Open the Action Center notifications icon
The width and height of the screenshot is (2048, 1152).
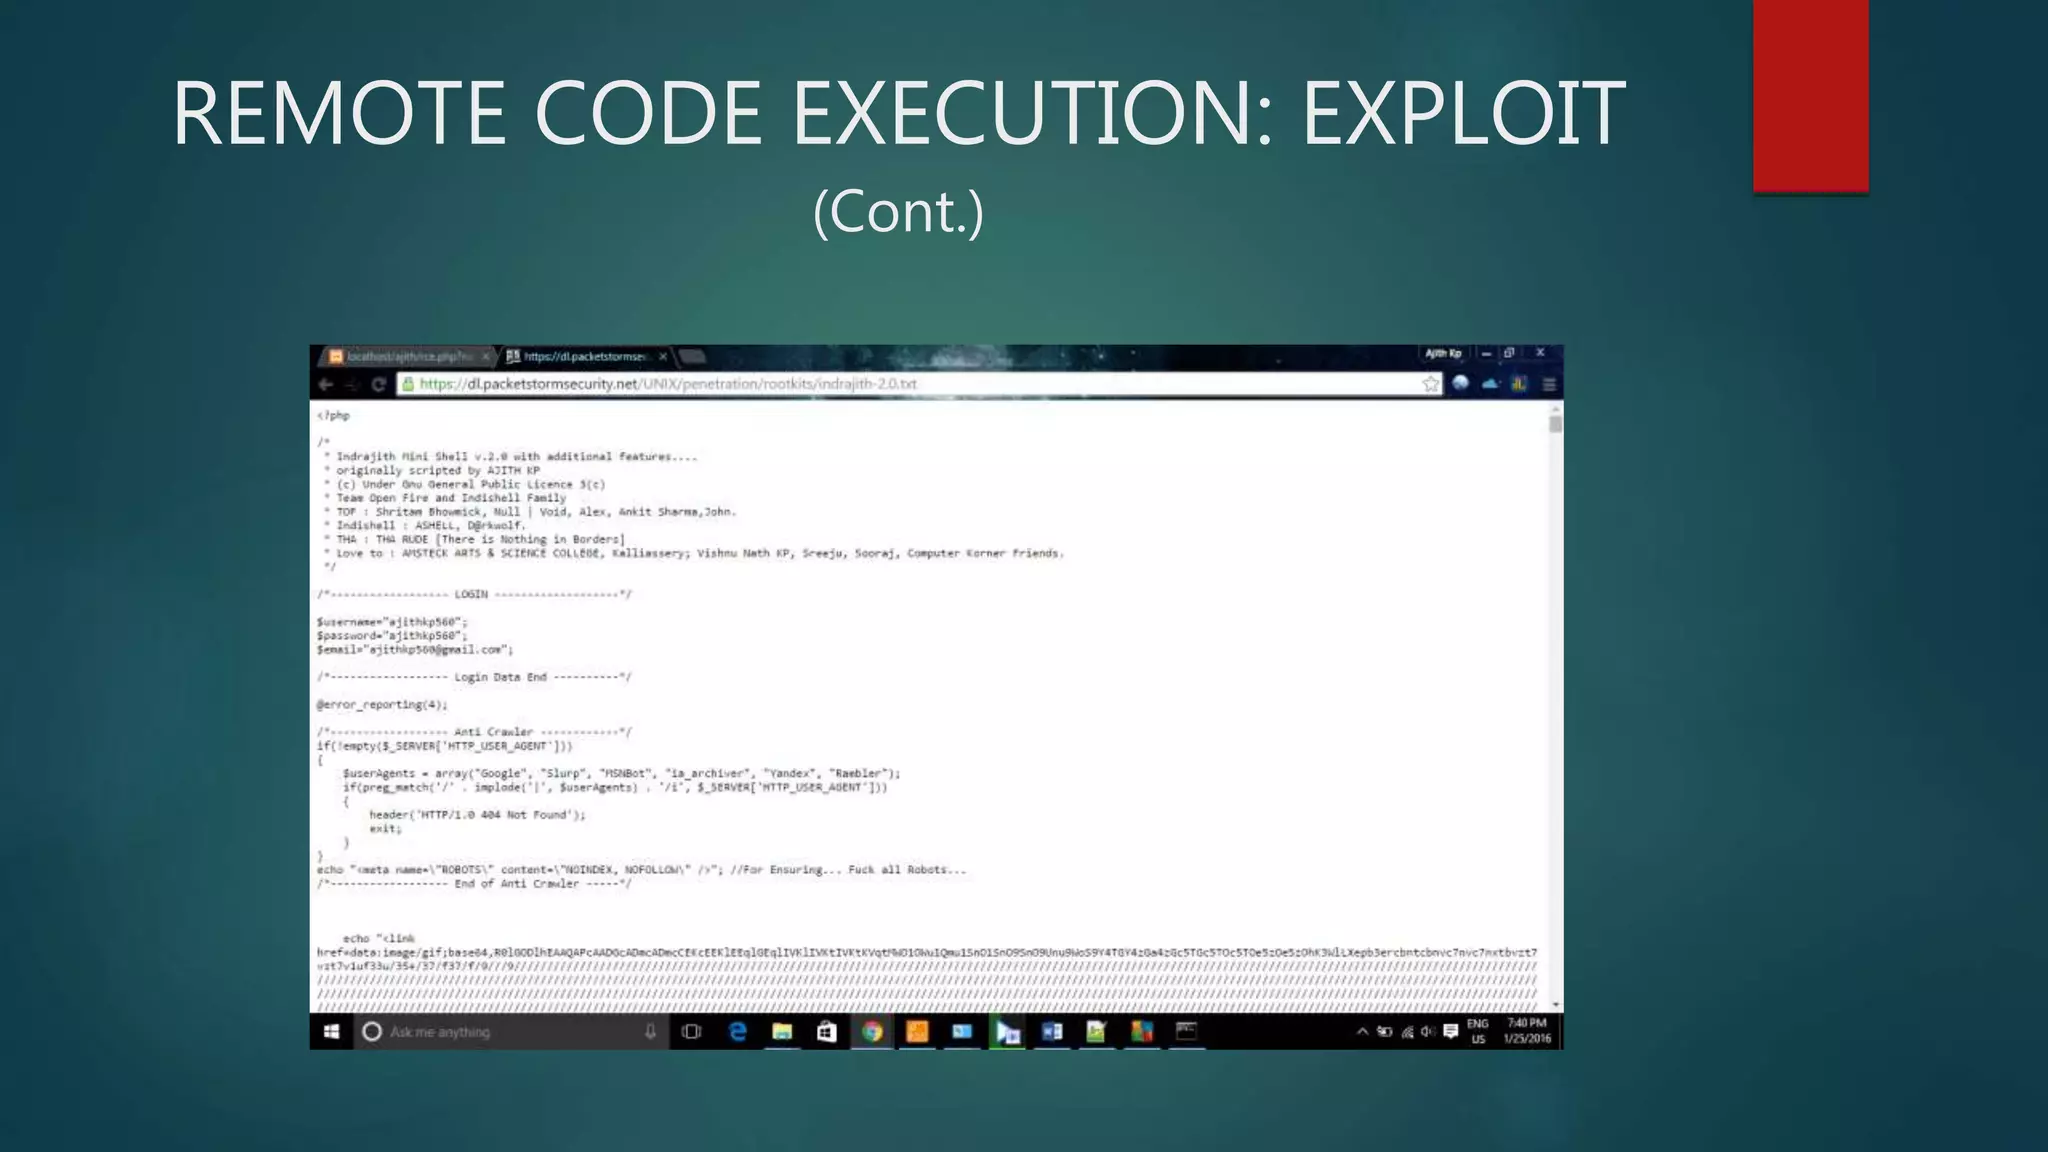click(1450, 1031)
